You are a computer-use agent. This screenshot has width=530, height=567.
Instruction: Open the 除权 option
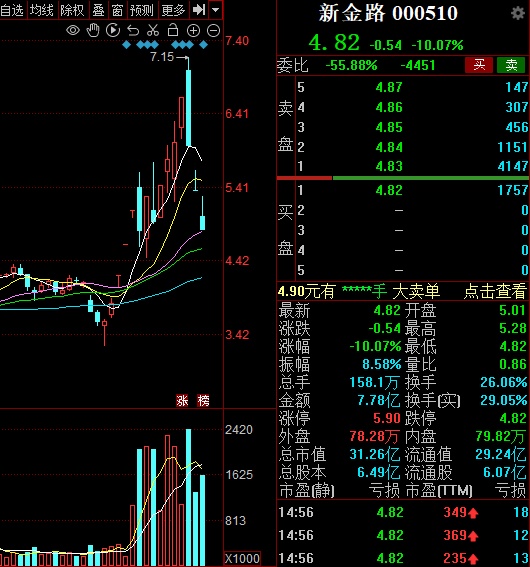coord(72,10)
